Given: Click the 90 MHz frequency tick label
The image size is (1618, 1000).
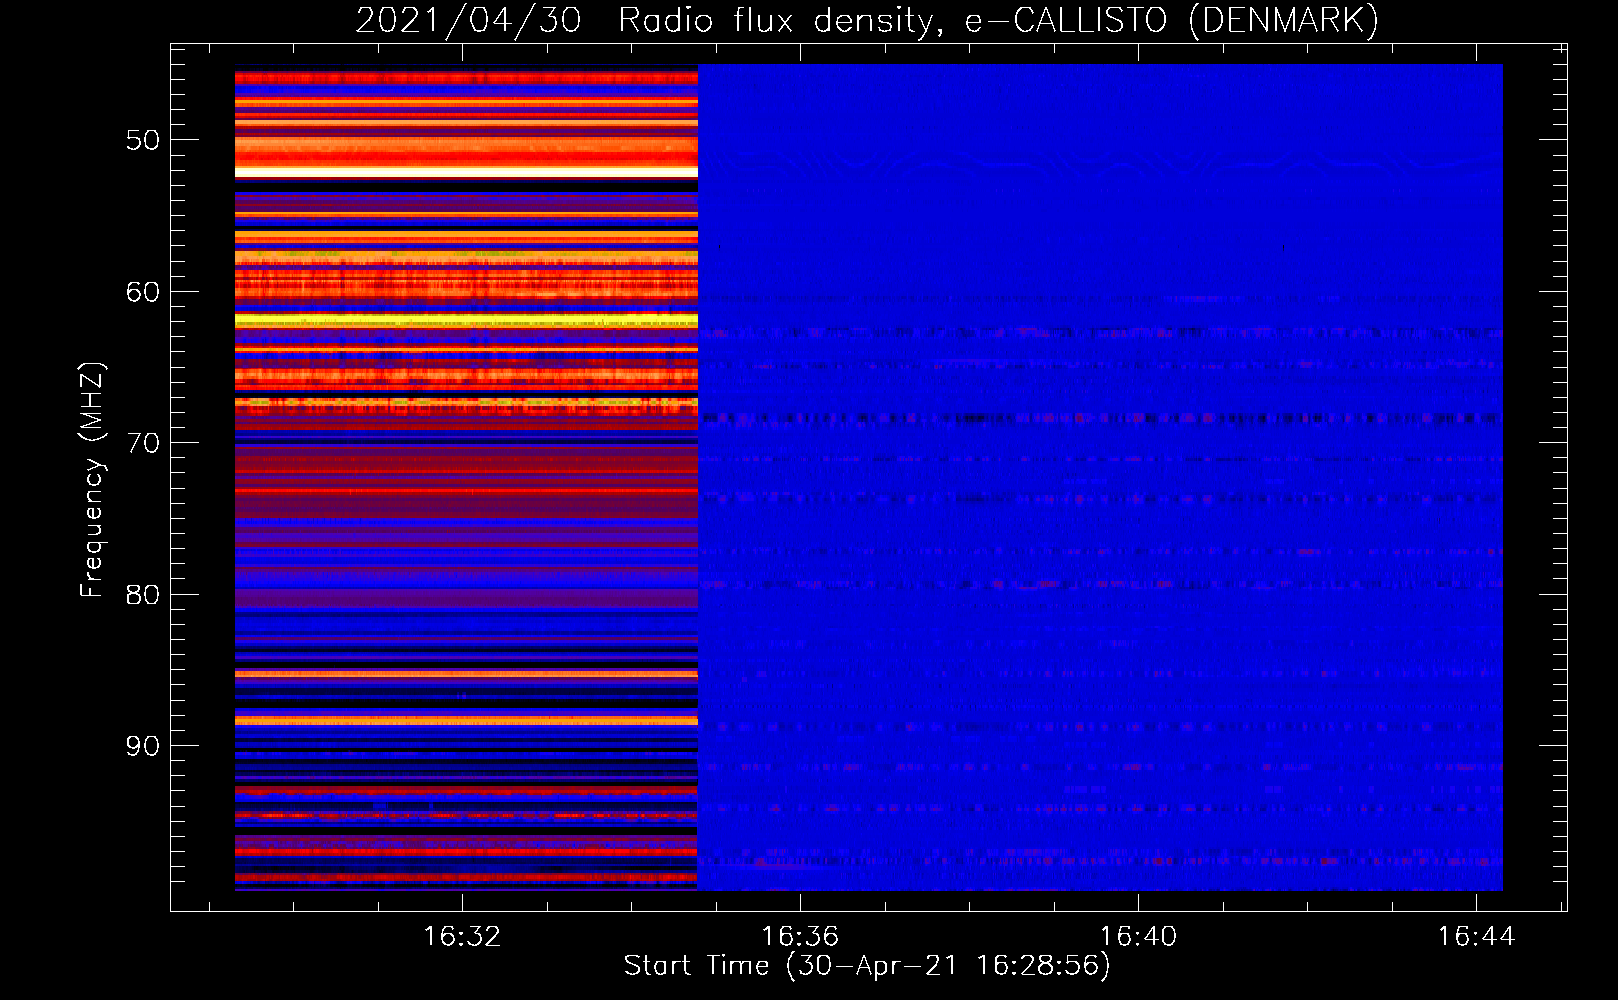Looking at the screenshot, I should point(143,746).
